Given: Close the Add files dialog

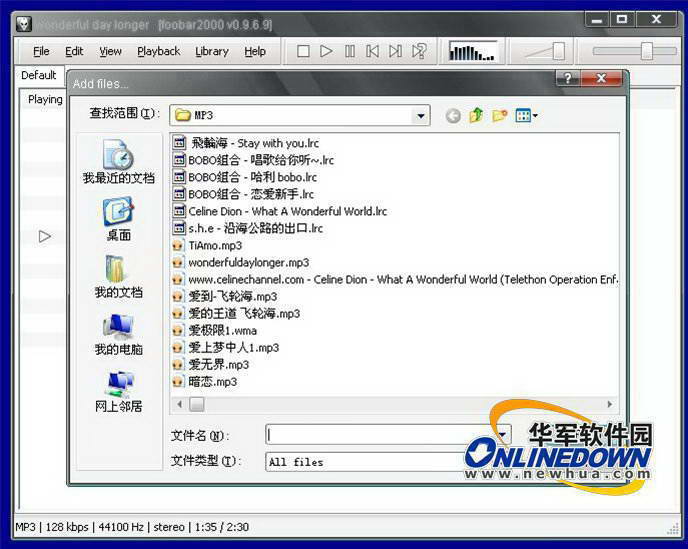Looking at the screenshot, I should (601, 79).
